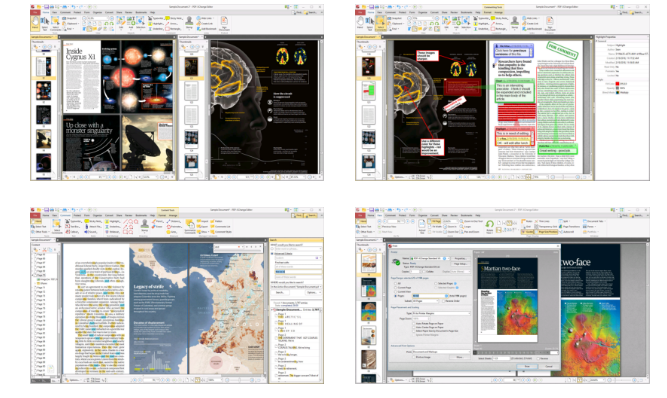Tick the Collate checkbox in Print dialog
This screenshot has height=398, width=667.
[x=423, y=271]
